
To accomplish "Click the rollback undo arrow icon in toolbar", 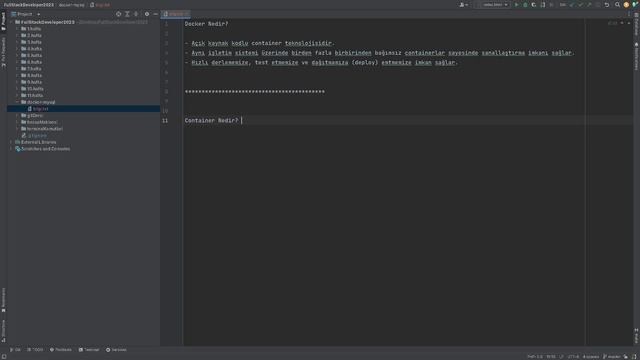I will point(607,5).
